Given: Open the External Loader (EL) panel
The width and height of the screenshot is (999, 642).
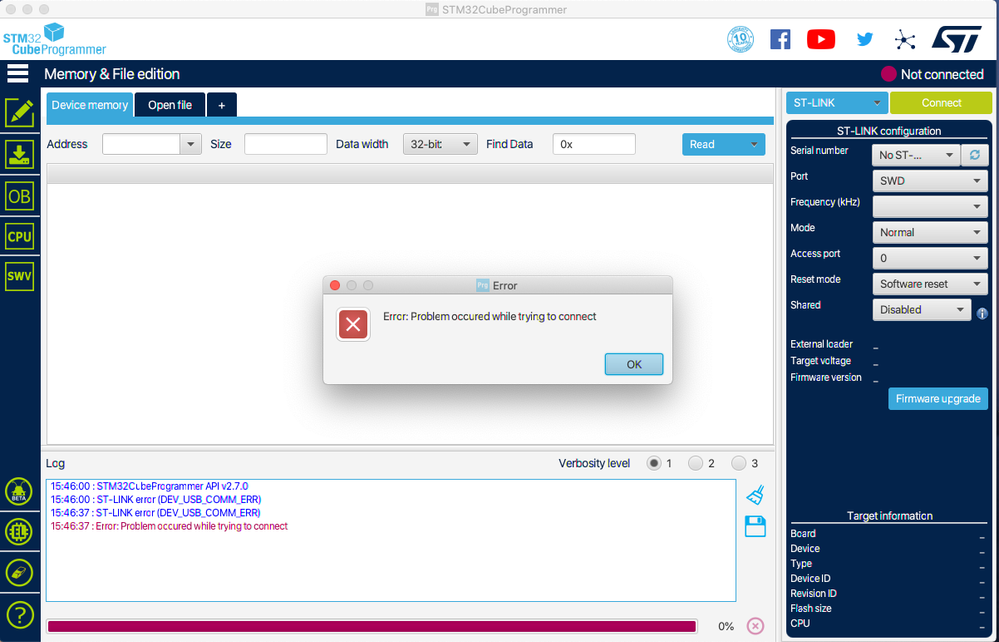Looking at the screenshot, I should tap(19, 531).
